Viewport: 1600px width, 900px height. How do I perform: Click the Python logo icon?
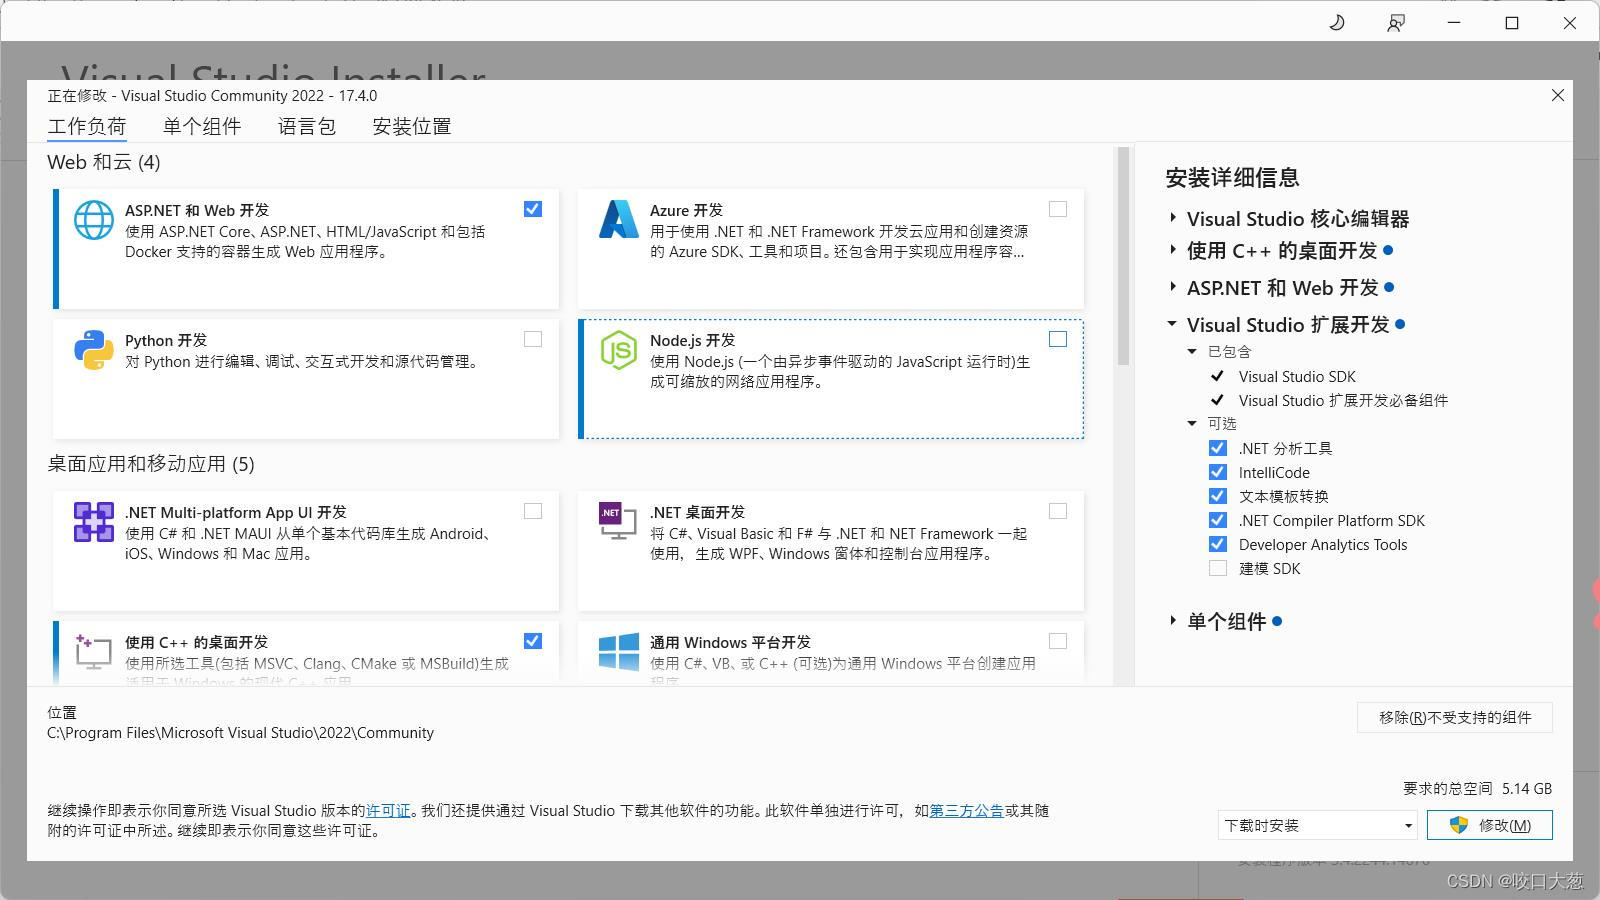94,350
